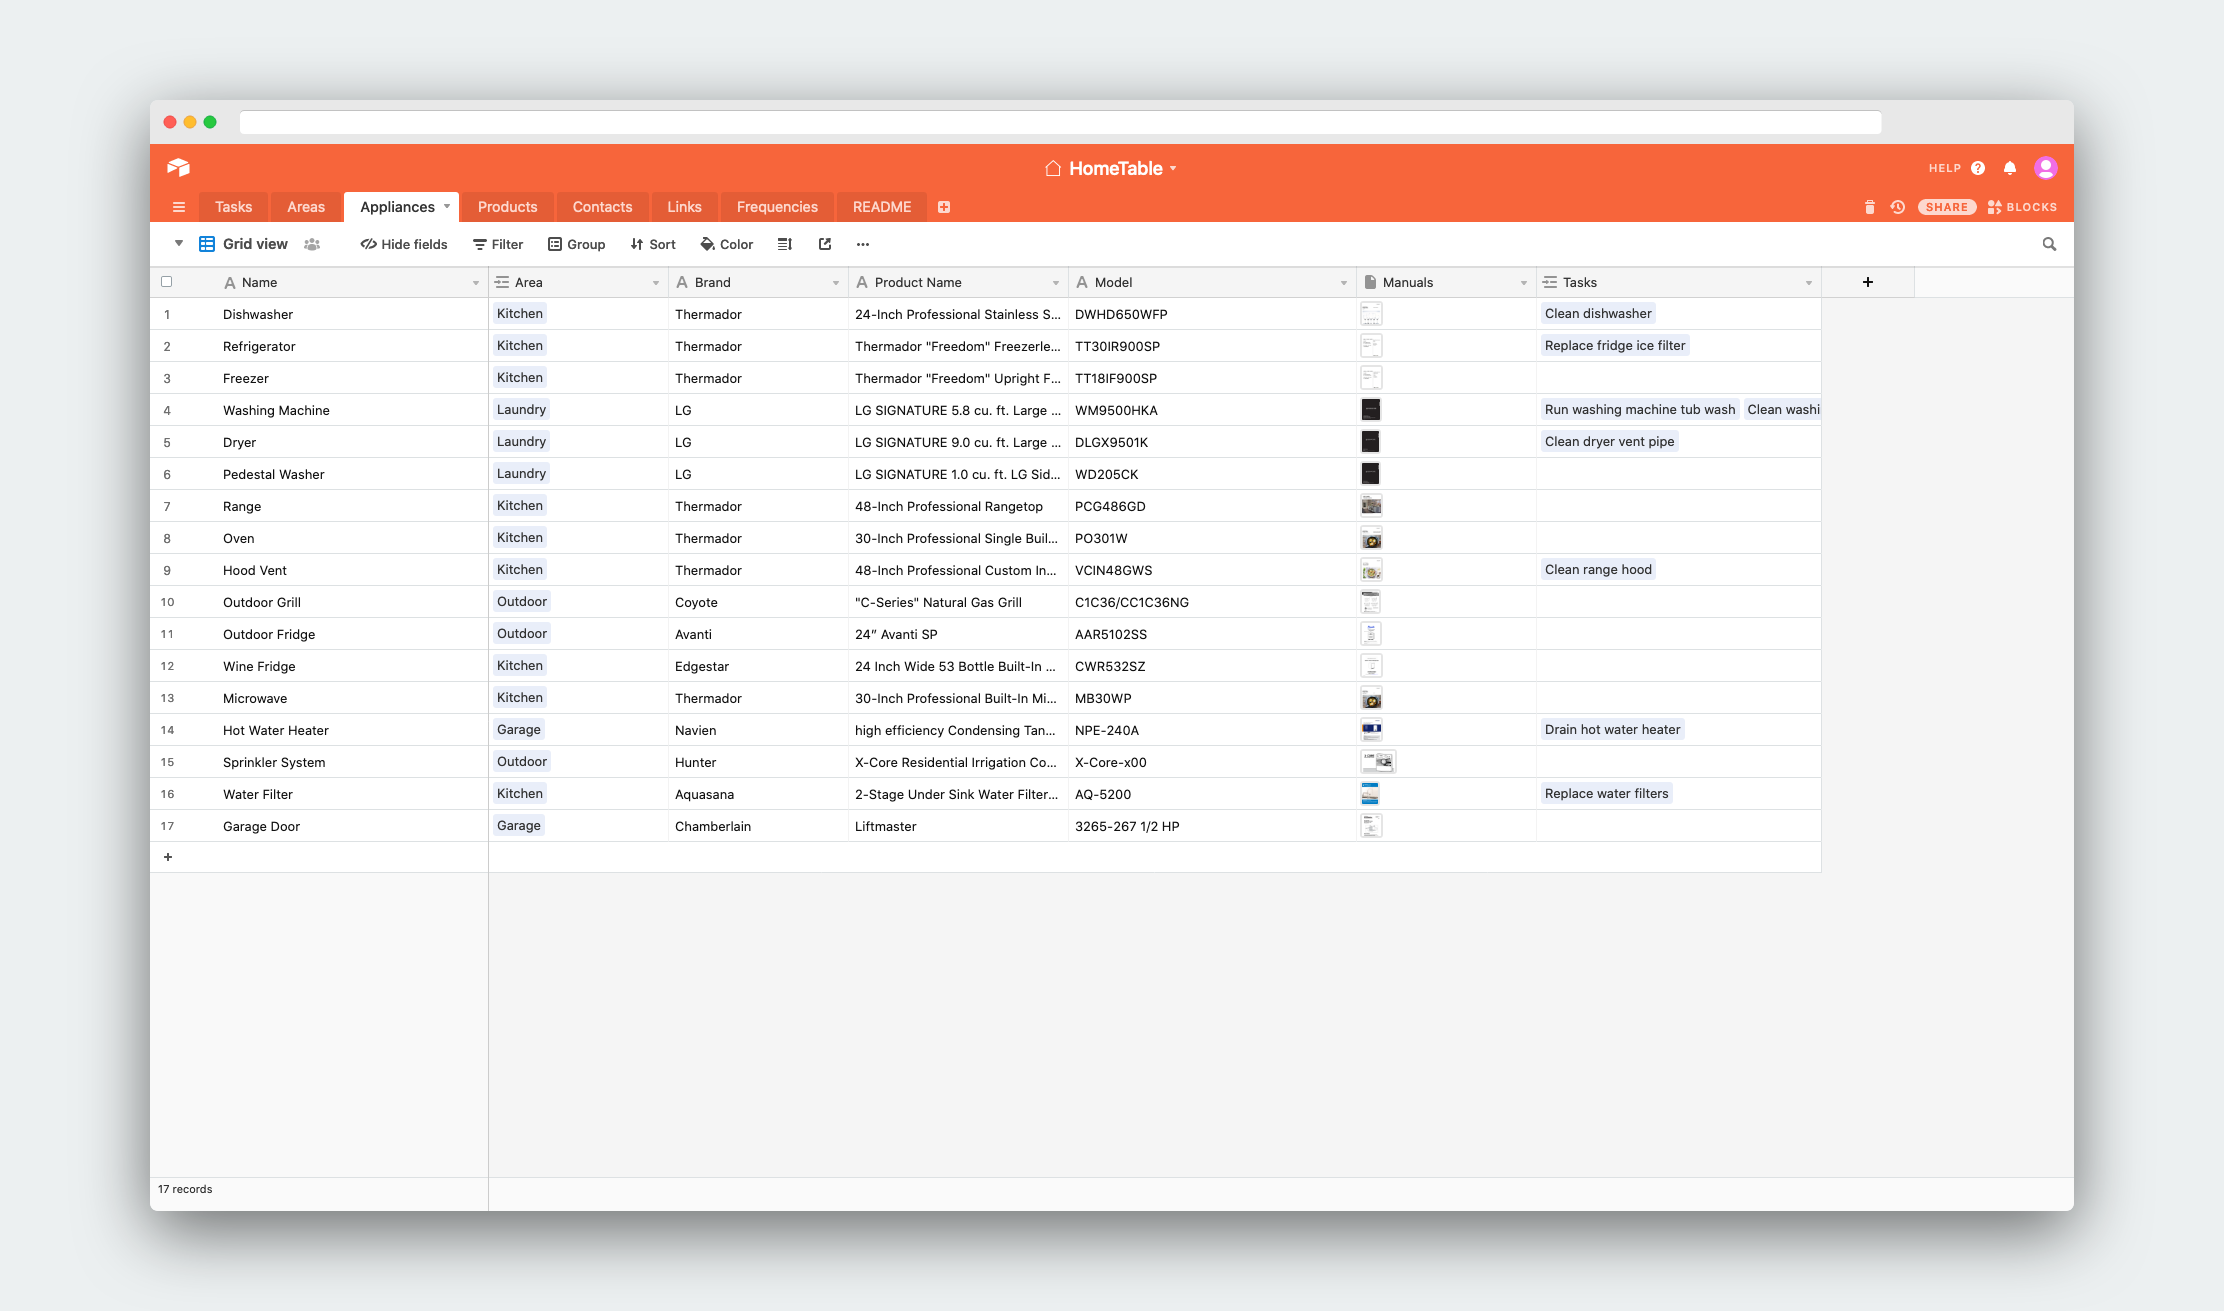Open revision history clock icon
Viewport: 2224px width, 1311px height.
click(1898, 207)
